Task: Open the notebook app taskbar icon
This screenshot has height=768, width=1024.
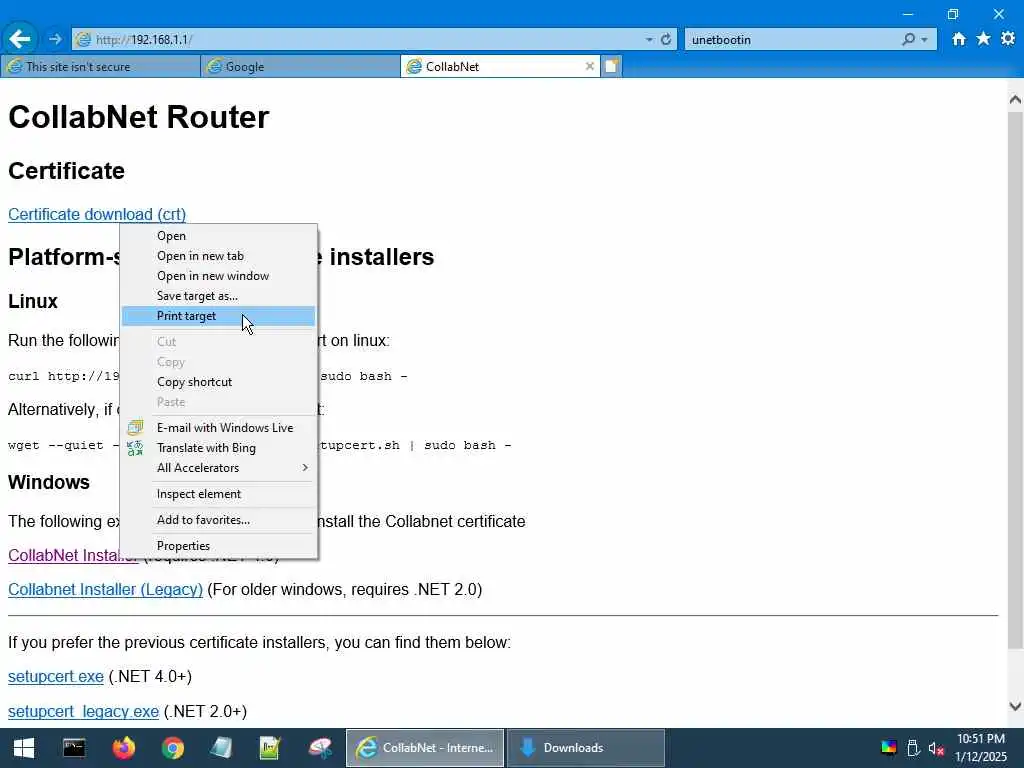Action: coord(221,748)
